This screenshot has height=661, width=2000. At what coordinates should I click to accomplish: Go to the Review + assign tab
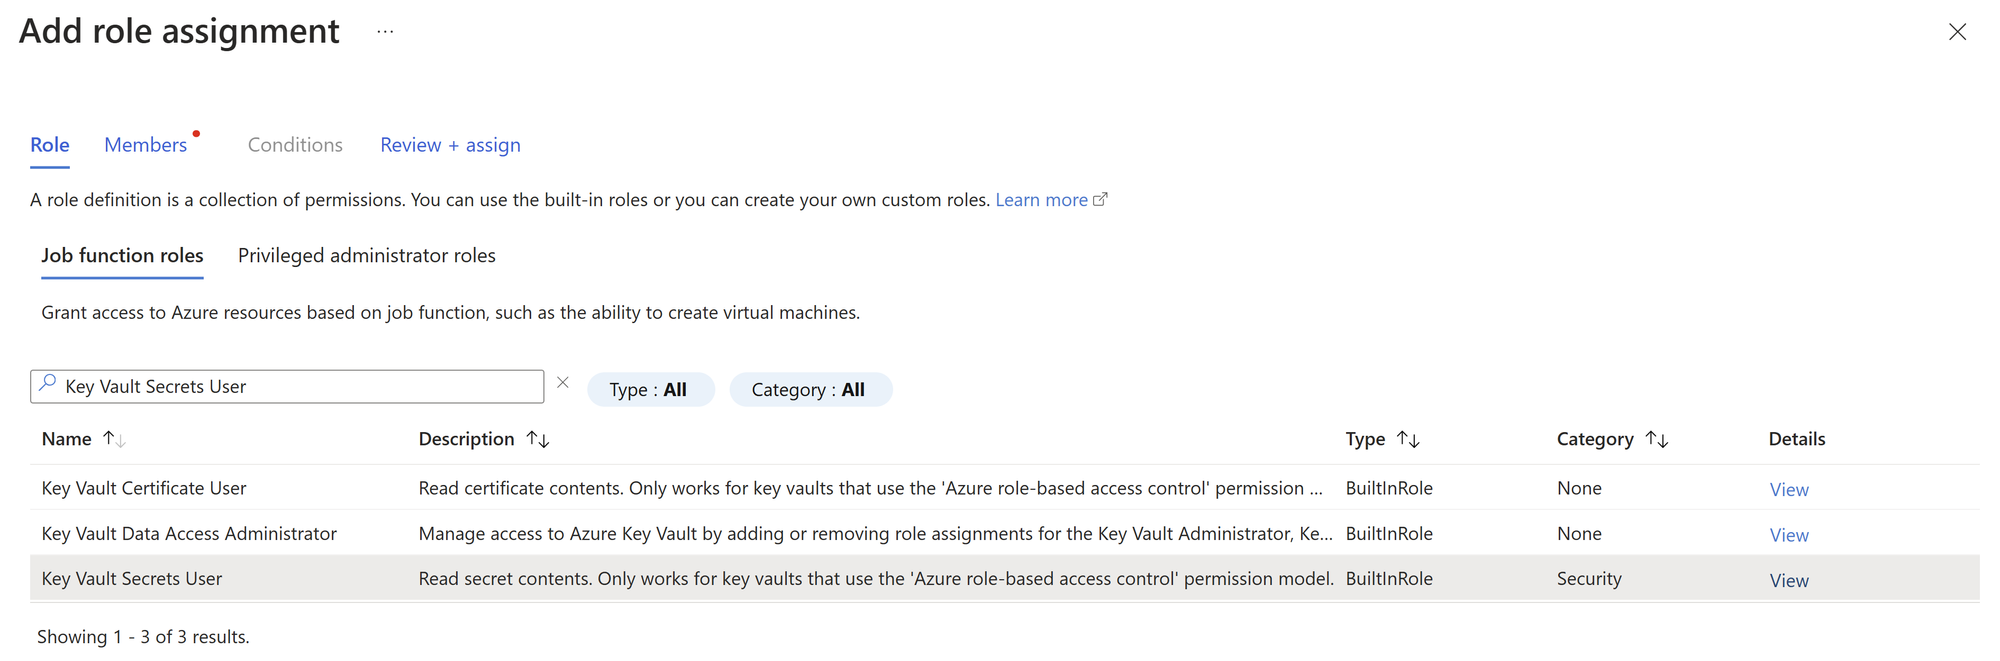tap(450, 145)
